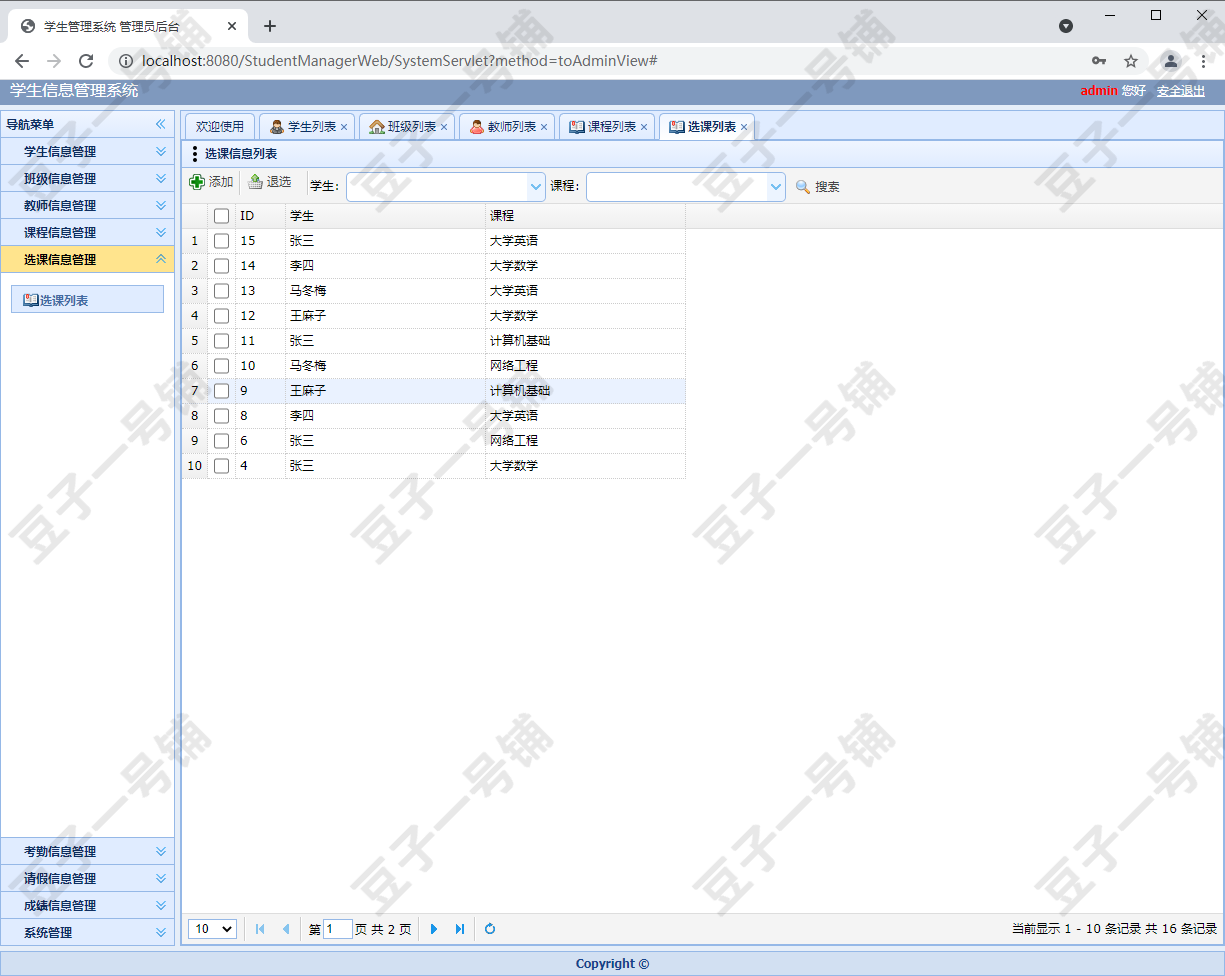
Task: Click the 安全退出 logout link
Action: pyautogui.click(x=1181, y=91)
